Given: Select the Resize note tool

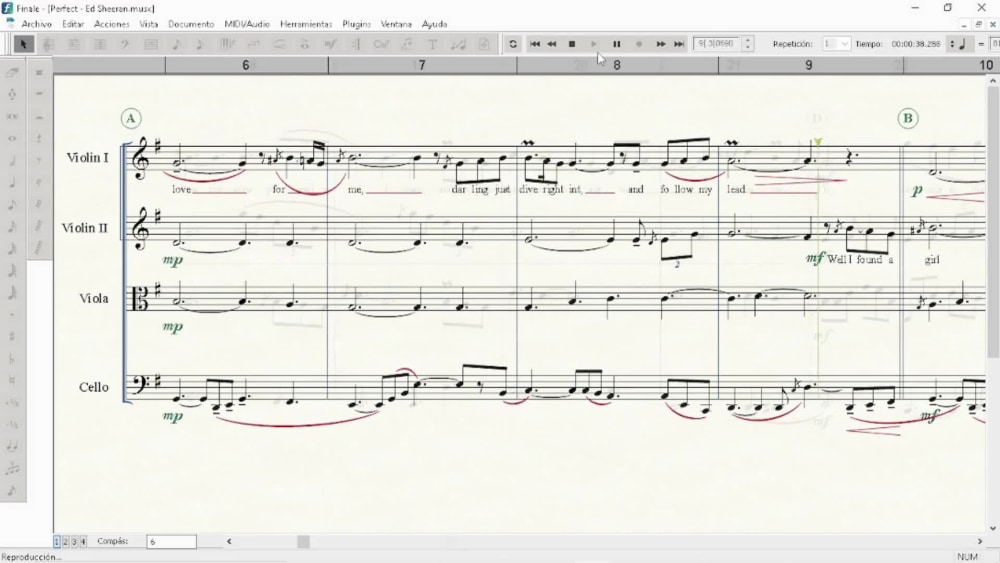Looking at the screenshot, I should tap(458, 44).
